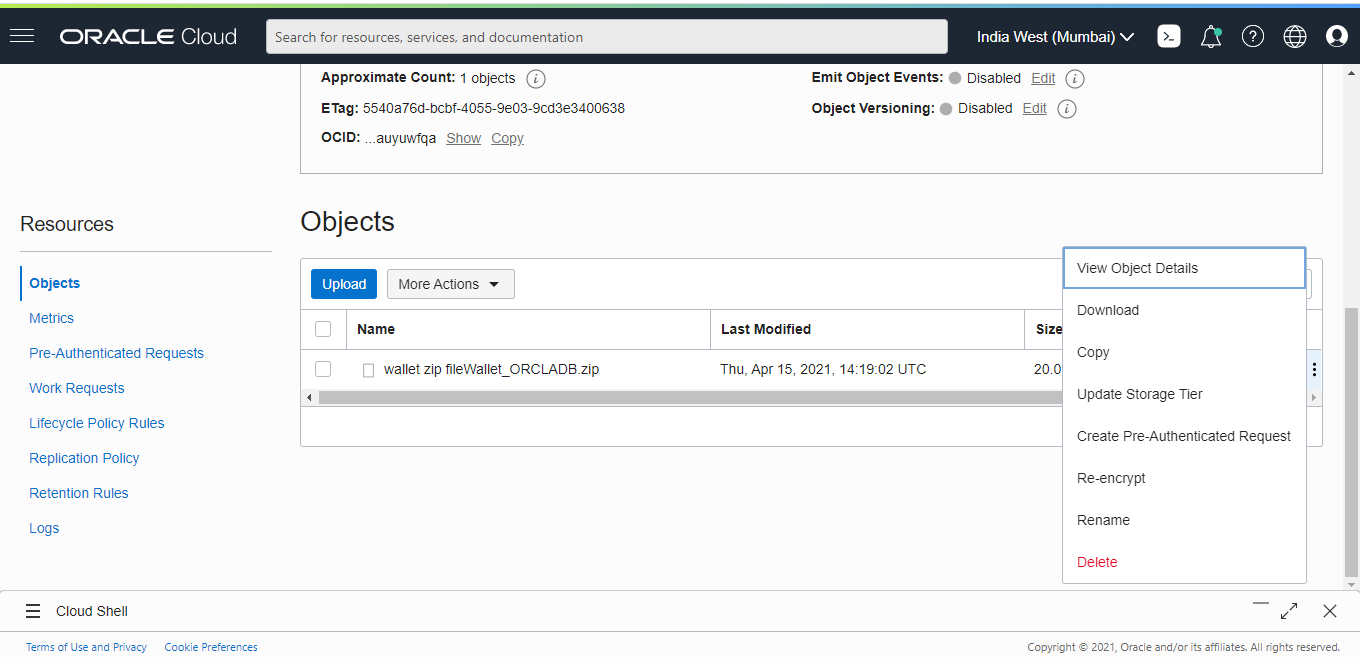Open the hamburger navigation menu
Image resolution: width=1360 pixels, height=657 pixels.
click(22, 36)
